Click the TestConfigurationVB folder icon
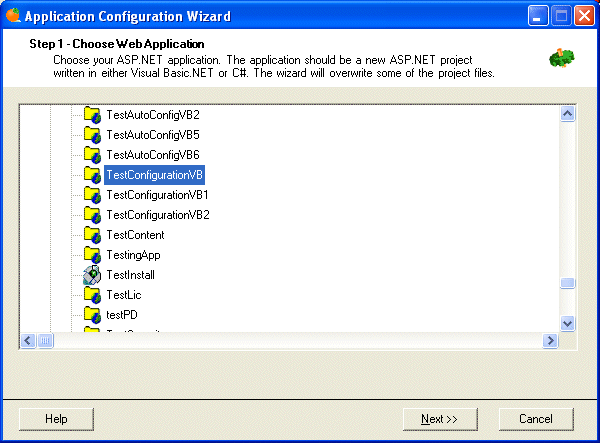 pyautogui.click(x=92, y=175)
